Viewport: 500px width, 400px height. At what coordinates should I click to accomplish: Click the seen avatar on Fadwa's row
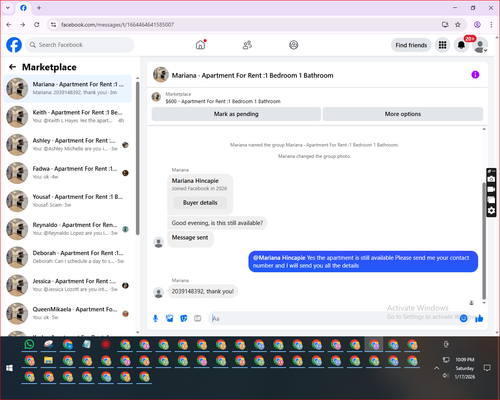click(x=125, y=173)
